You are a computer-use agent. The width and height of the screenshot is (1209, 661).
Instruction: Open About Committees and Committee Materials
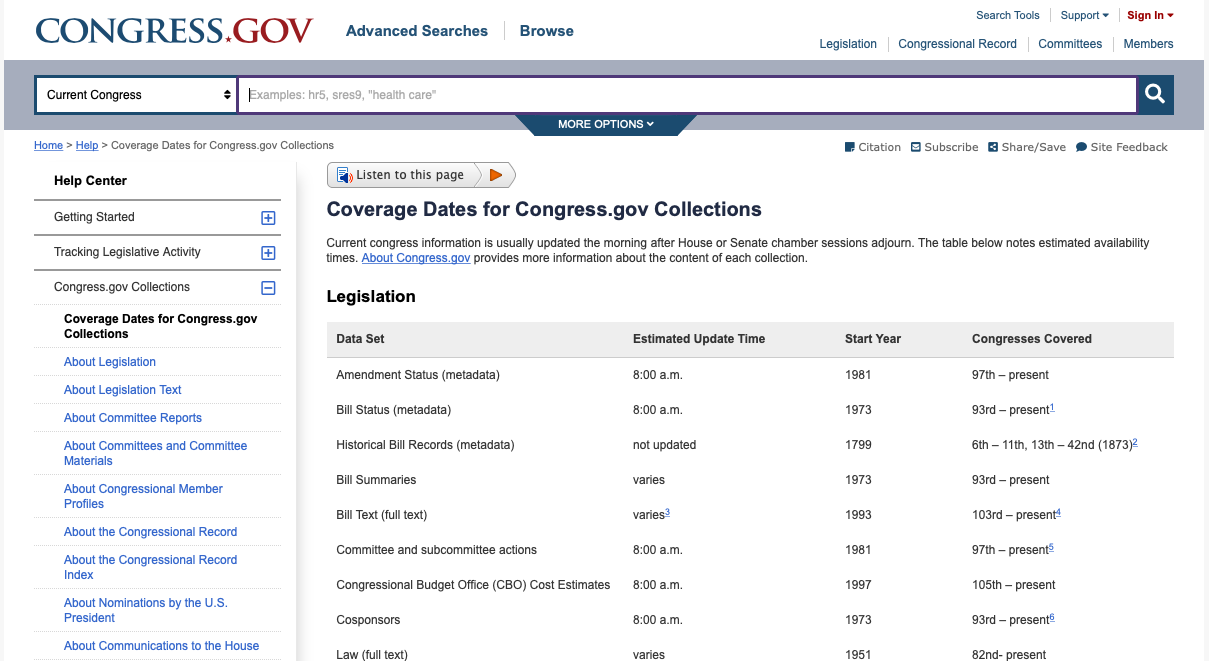point(155,453)
